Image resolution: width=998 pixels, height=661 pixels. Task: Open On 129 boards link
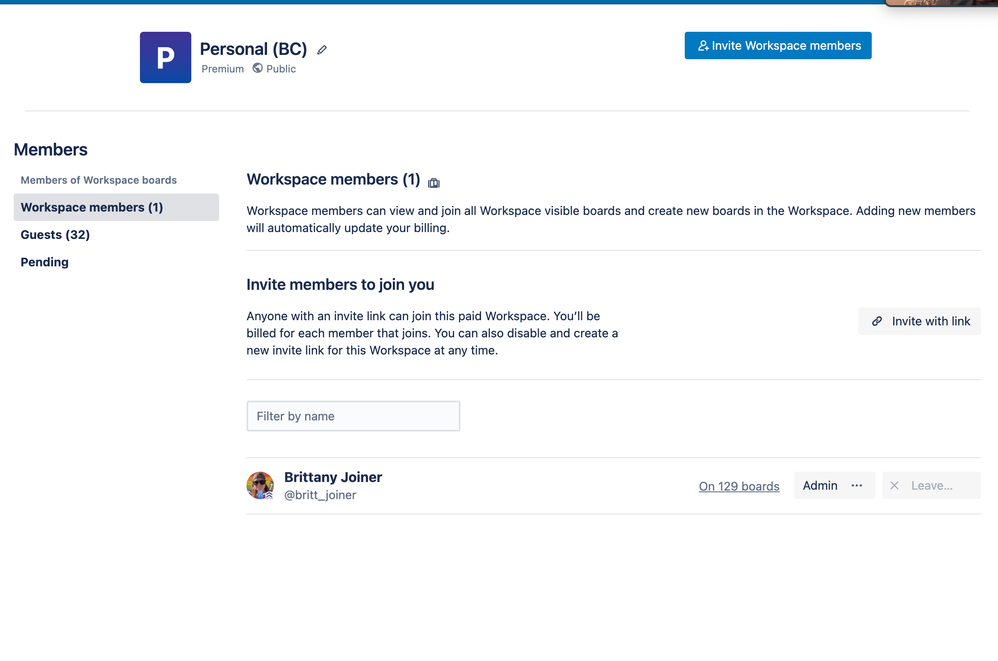[739, 486]
